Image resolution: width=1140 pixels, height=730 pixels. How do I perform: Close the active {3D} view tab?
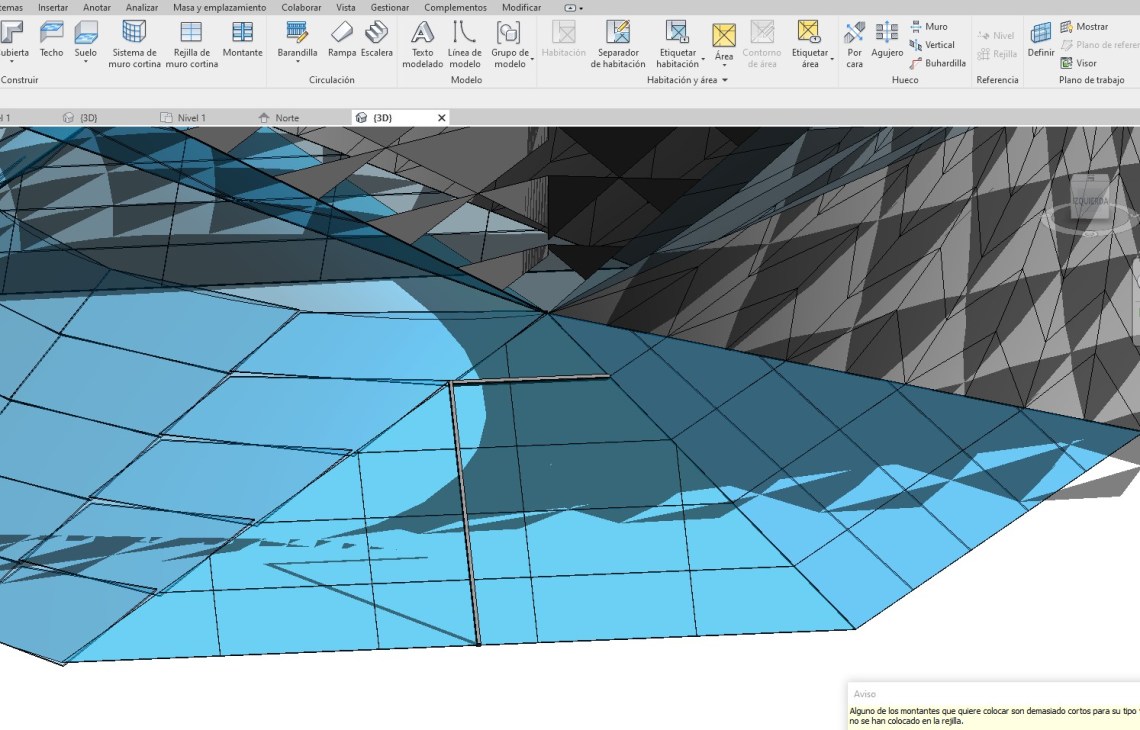pos(441,118)
